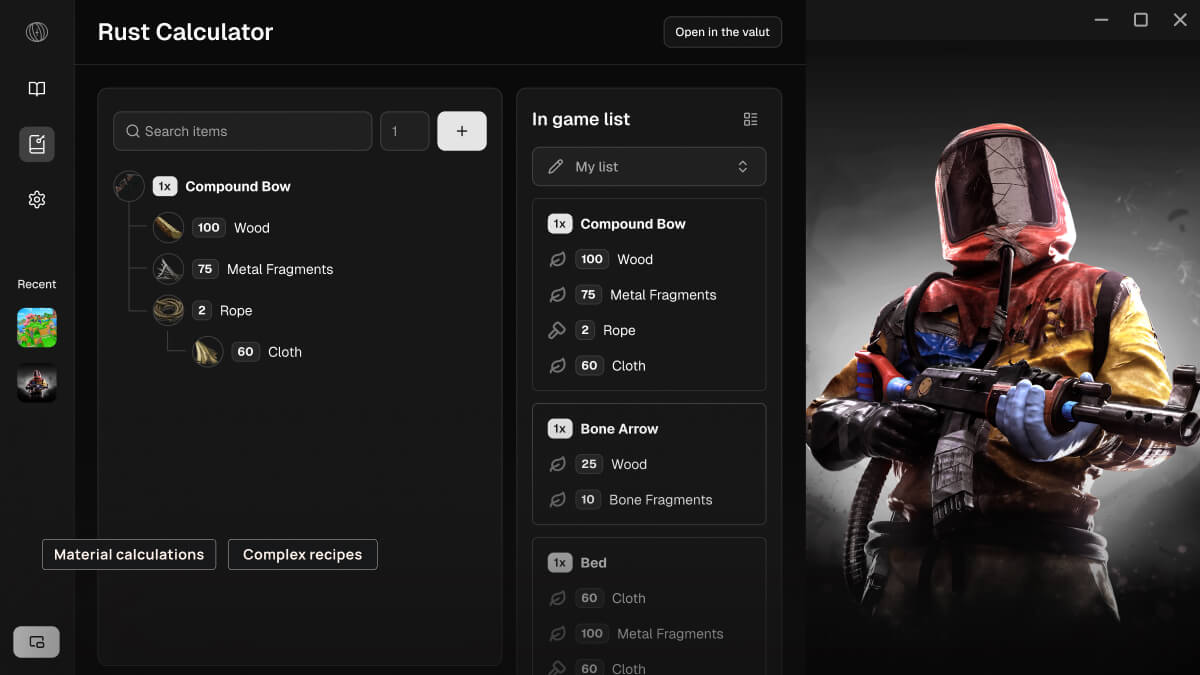Click the leaf icon beside 10 Bone Fragments

point(558,500)
